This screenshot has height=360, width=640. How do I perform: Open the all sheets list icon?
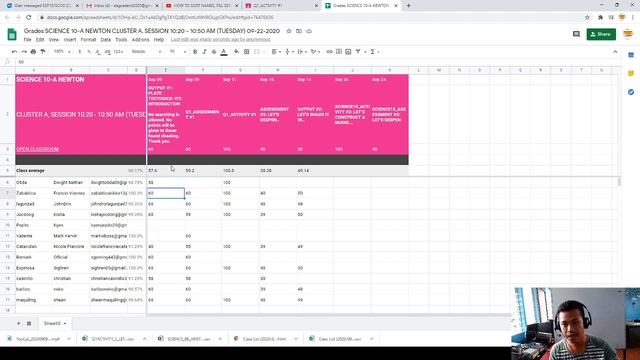coord(29,323)
